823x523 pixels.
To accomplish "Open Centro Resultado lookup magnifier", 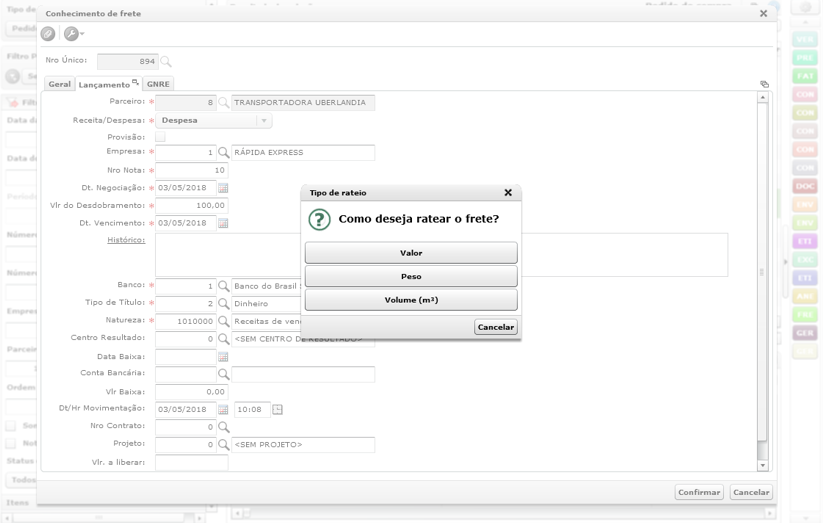I will [x=224, y=339].
